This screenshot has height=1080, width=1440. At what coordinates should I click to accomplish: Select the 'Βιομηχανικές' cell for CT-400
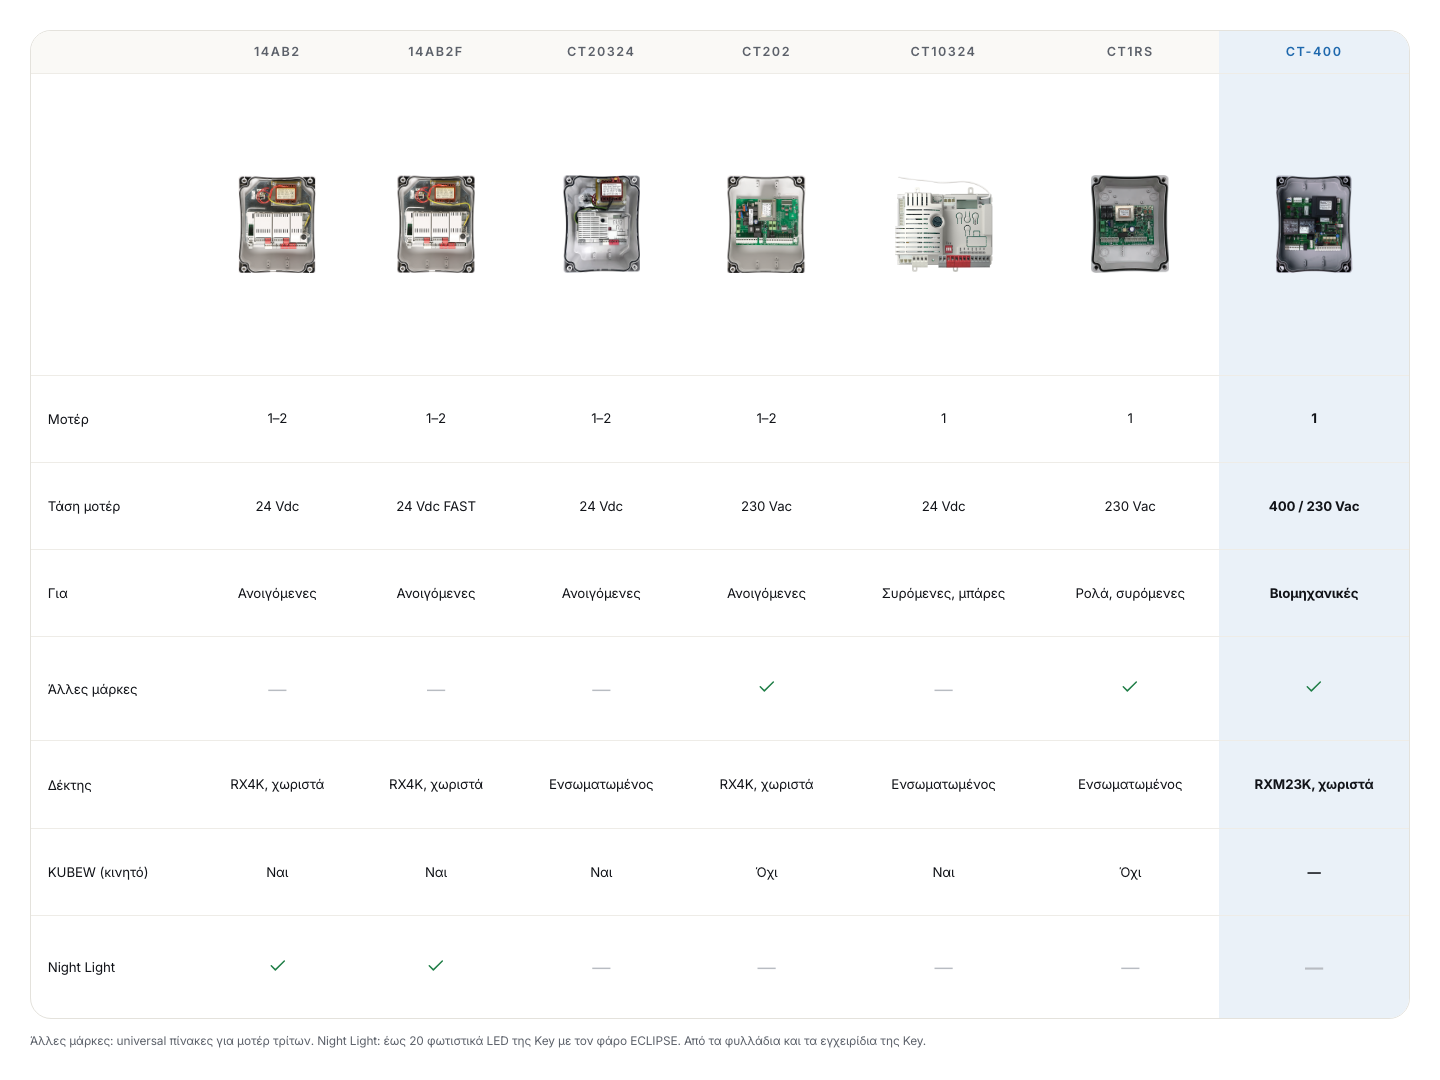pyautogui.click(x=1314, y=593)
